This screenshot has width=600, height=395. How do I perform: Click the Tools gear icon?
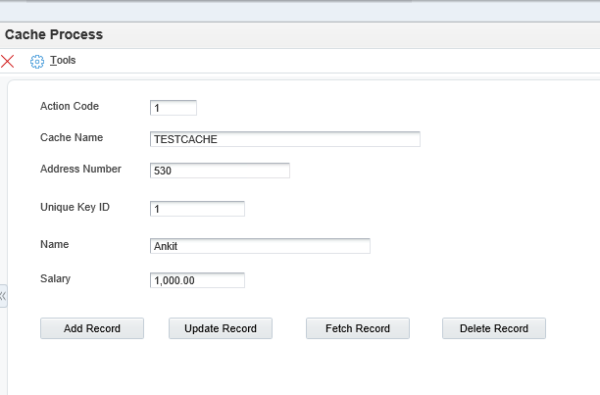click(x=37, y=62)
